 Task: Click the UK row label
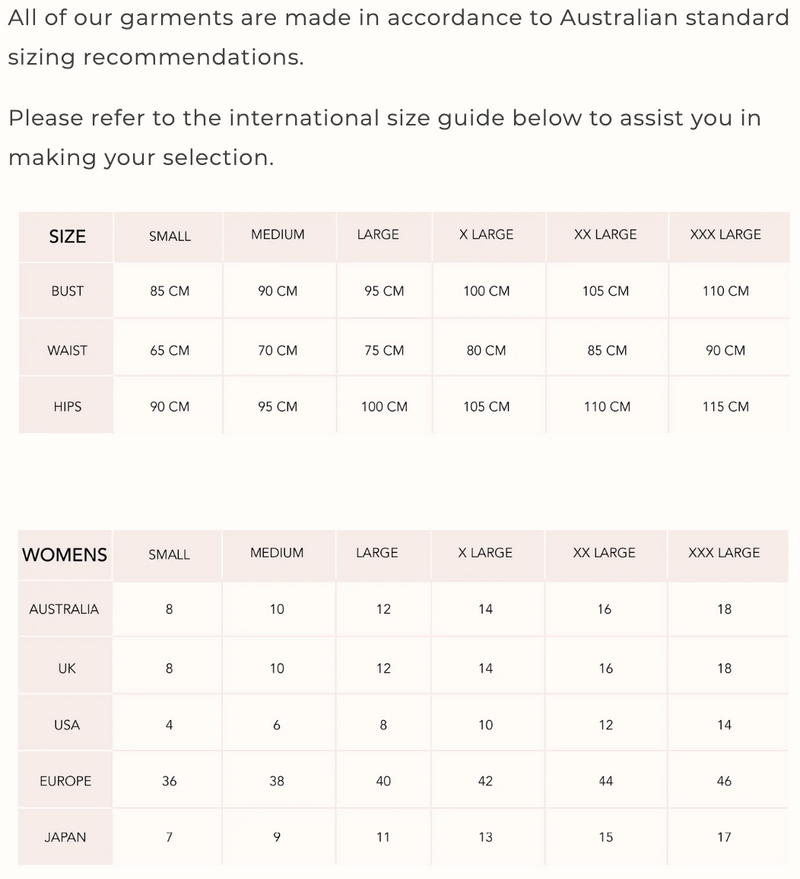click(67, 668)
